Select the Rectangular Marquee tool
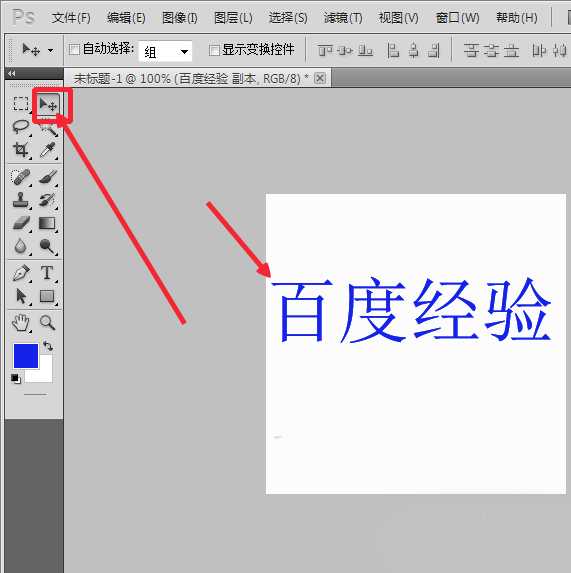 (x=21, y=104)
